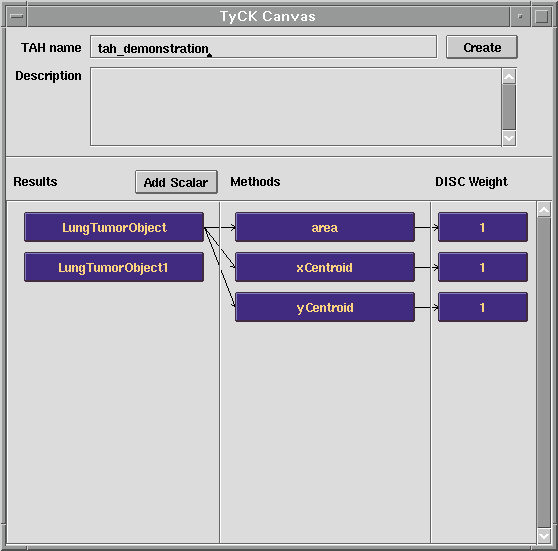This screenshot has width=558, height=551.
Task: Click the canvas scrollbar up arrow
Action: (544, 210)
